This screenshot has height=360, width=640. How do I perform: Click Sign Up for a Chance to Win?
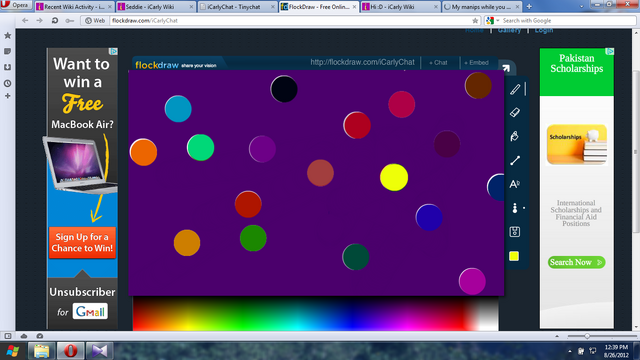[82, 242]
